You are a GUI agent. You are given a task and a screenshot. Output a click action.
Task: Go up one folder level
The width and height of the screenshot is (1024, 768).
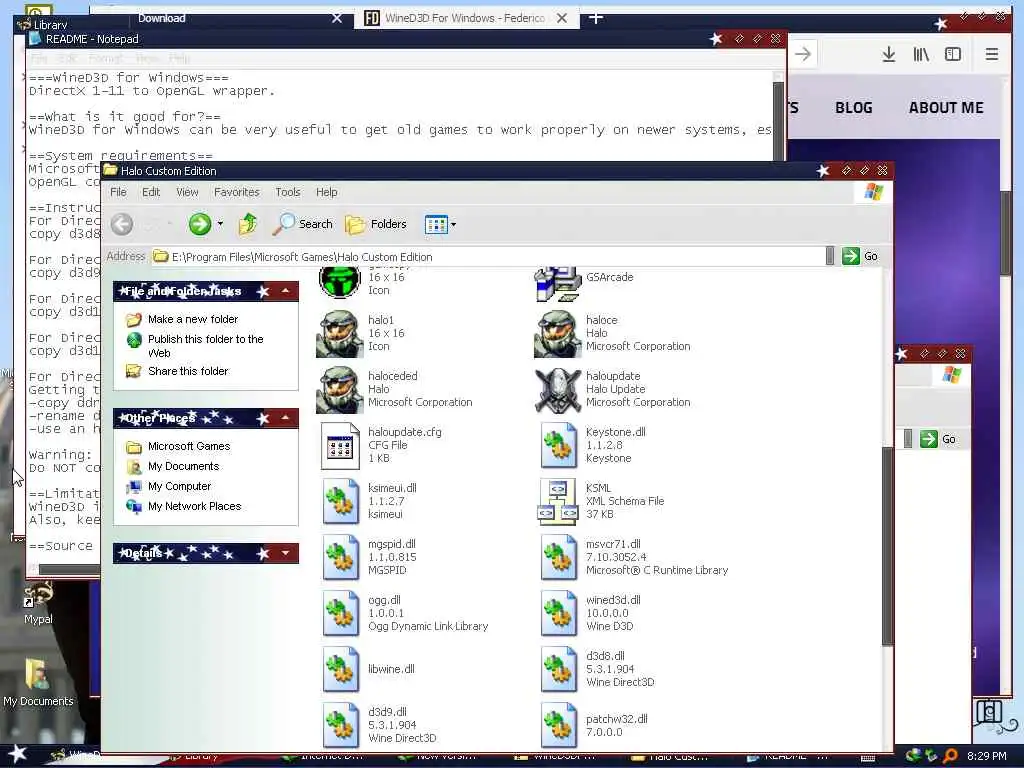248,225
